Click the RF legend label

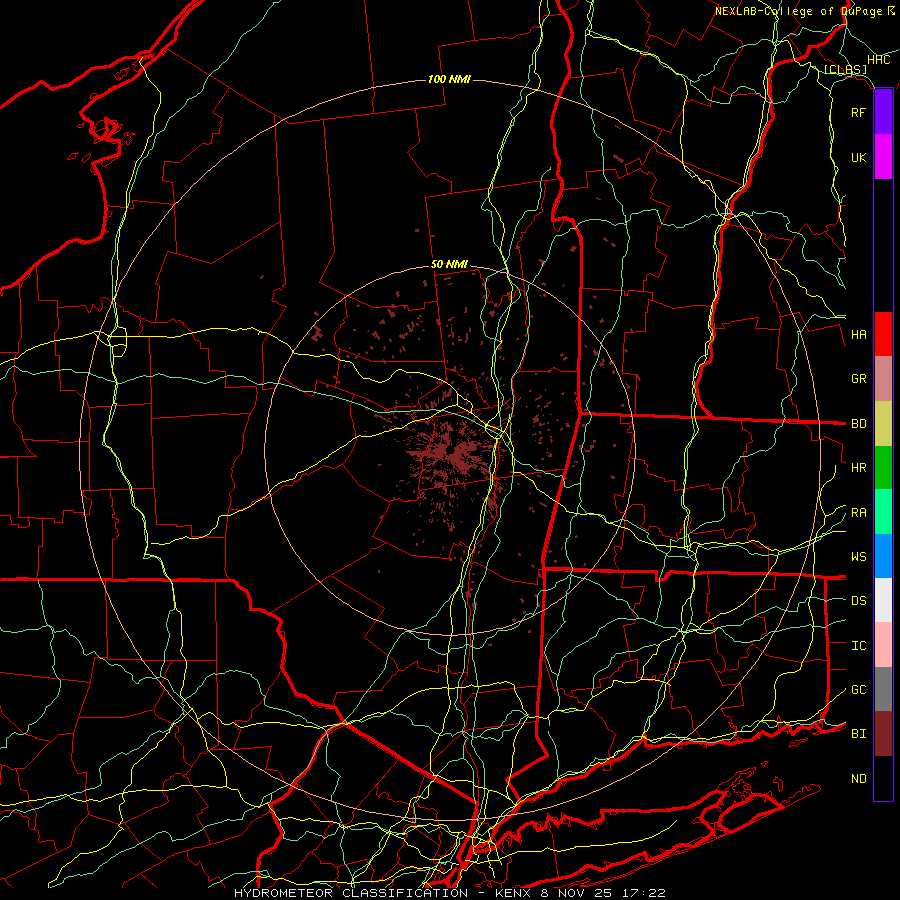coord(858,112)
